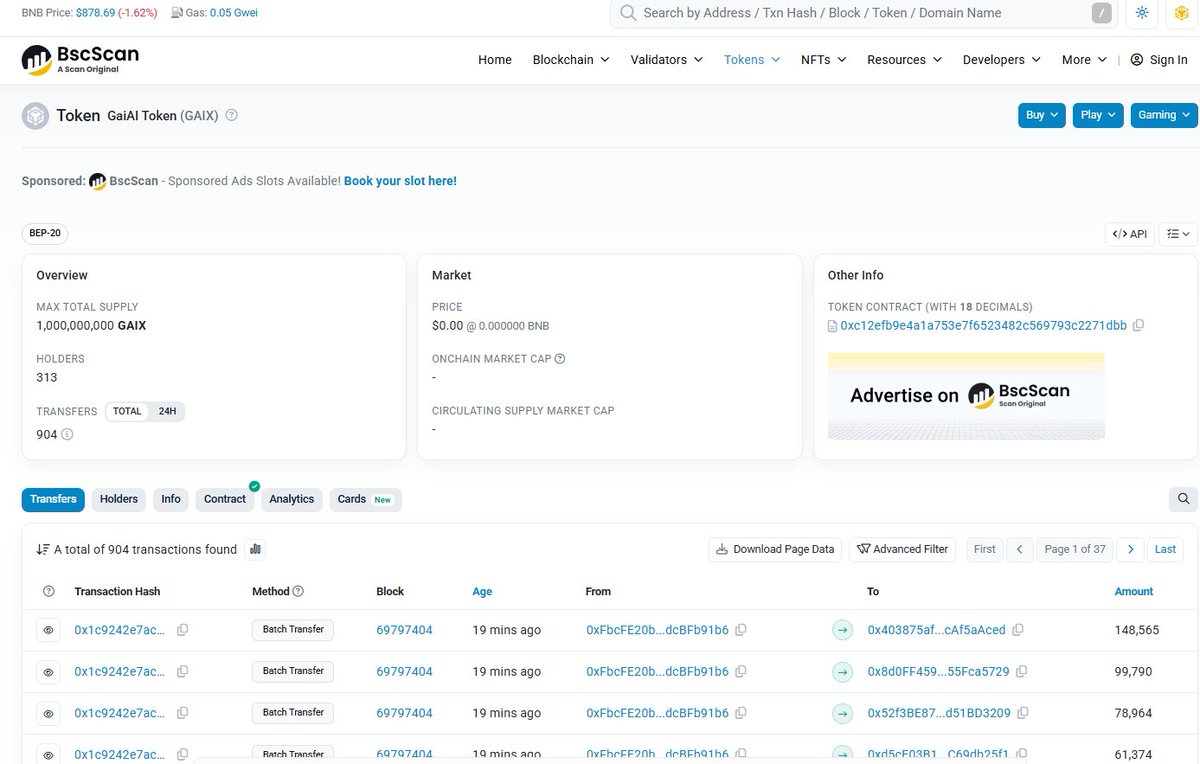The height and width of the screenshot is (764, 1200).
Task: Switch to the Contract tab
Action: click(225, 499)
